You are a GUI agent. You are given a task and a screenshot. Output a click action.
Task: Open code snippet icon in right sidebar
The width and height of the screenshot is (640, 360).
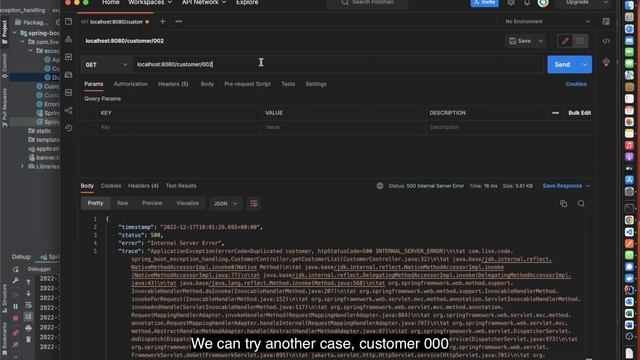(x=606, y=41)
